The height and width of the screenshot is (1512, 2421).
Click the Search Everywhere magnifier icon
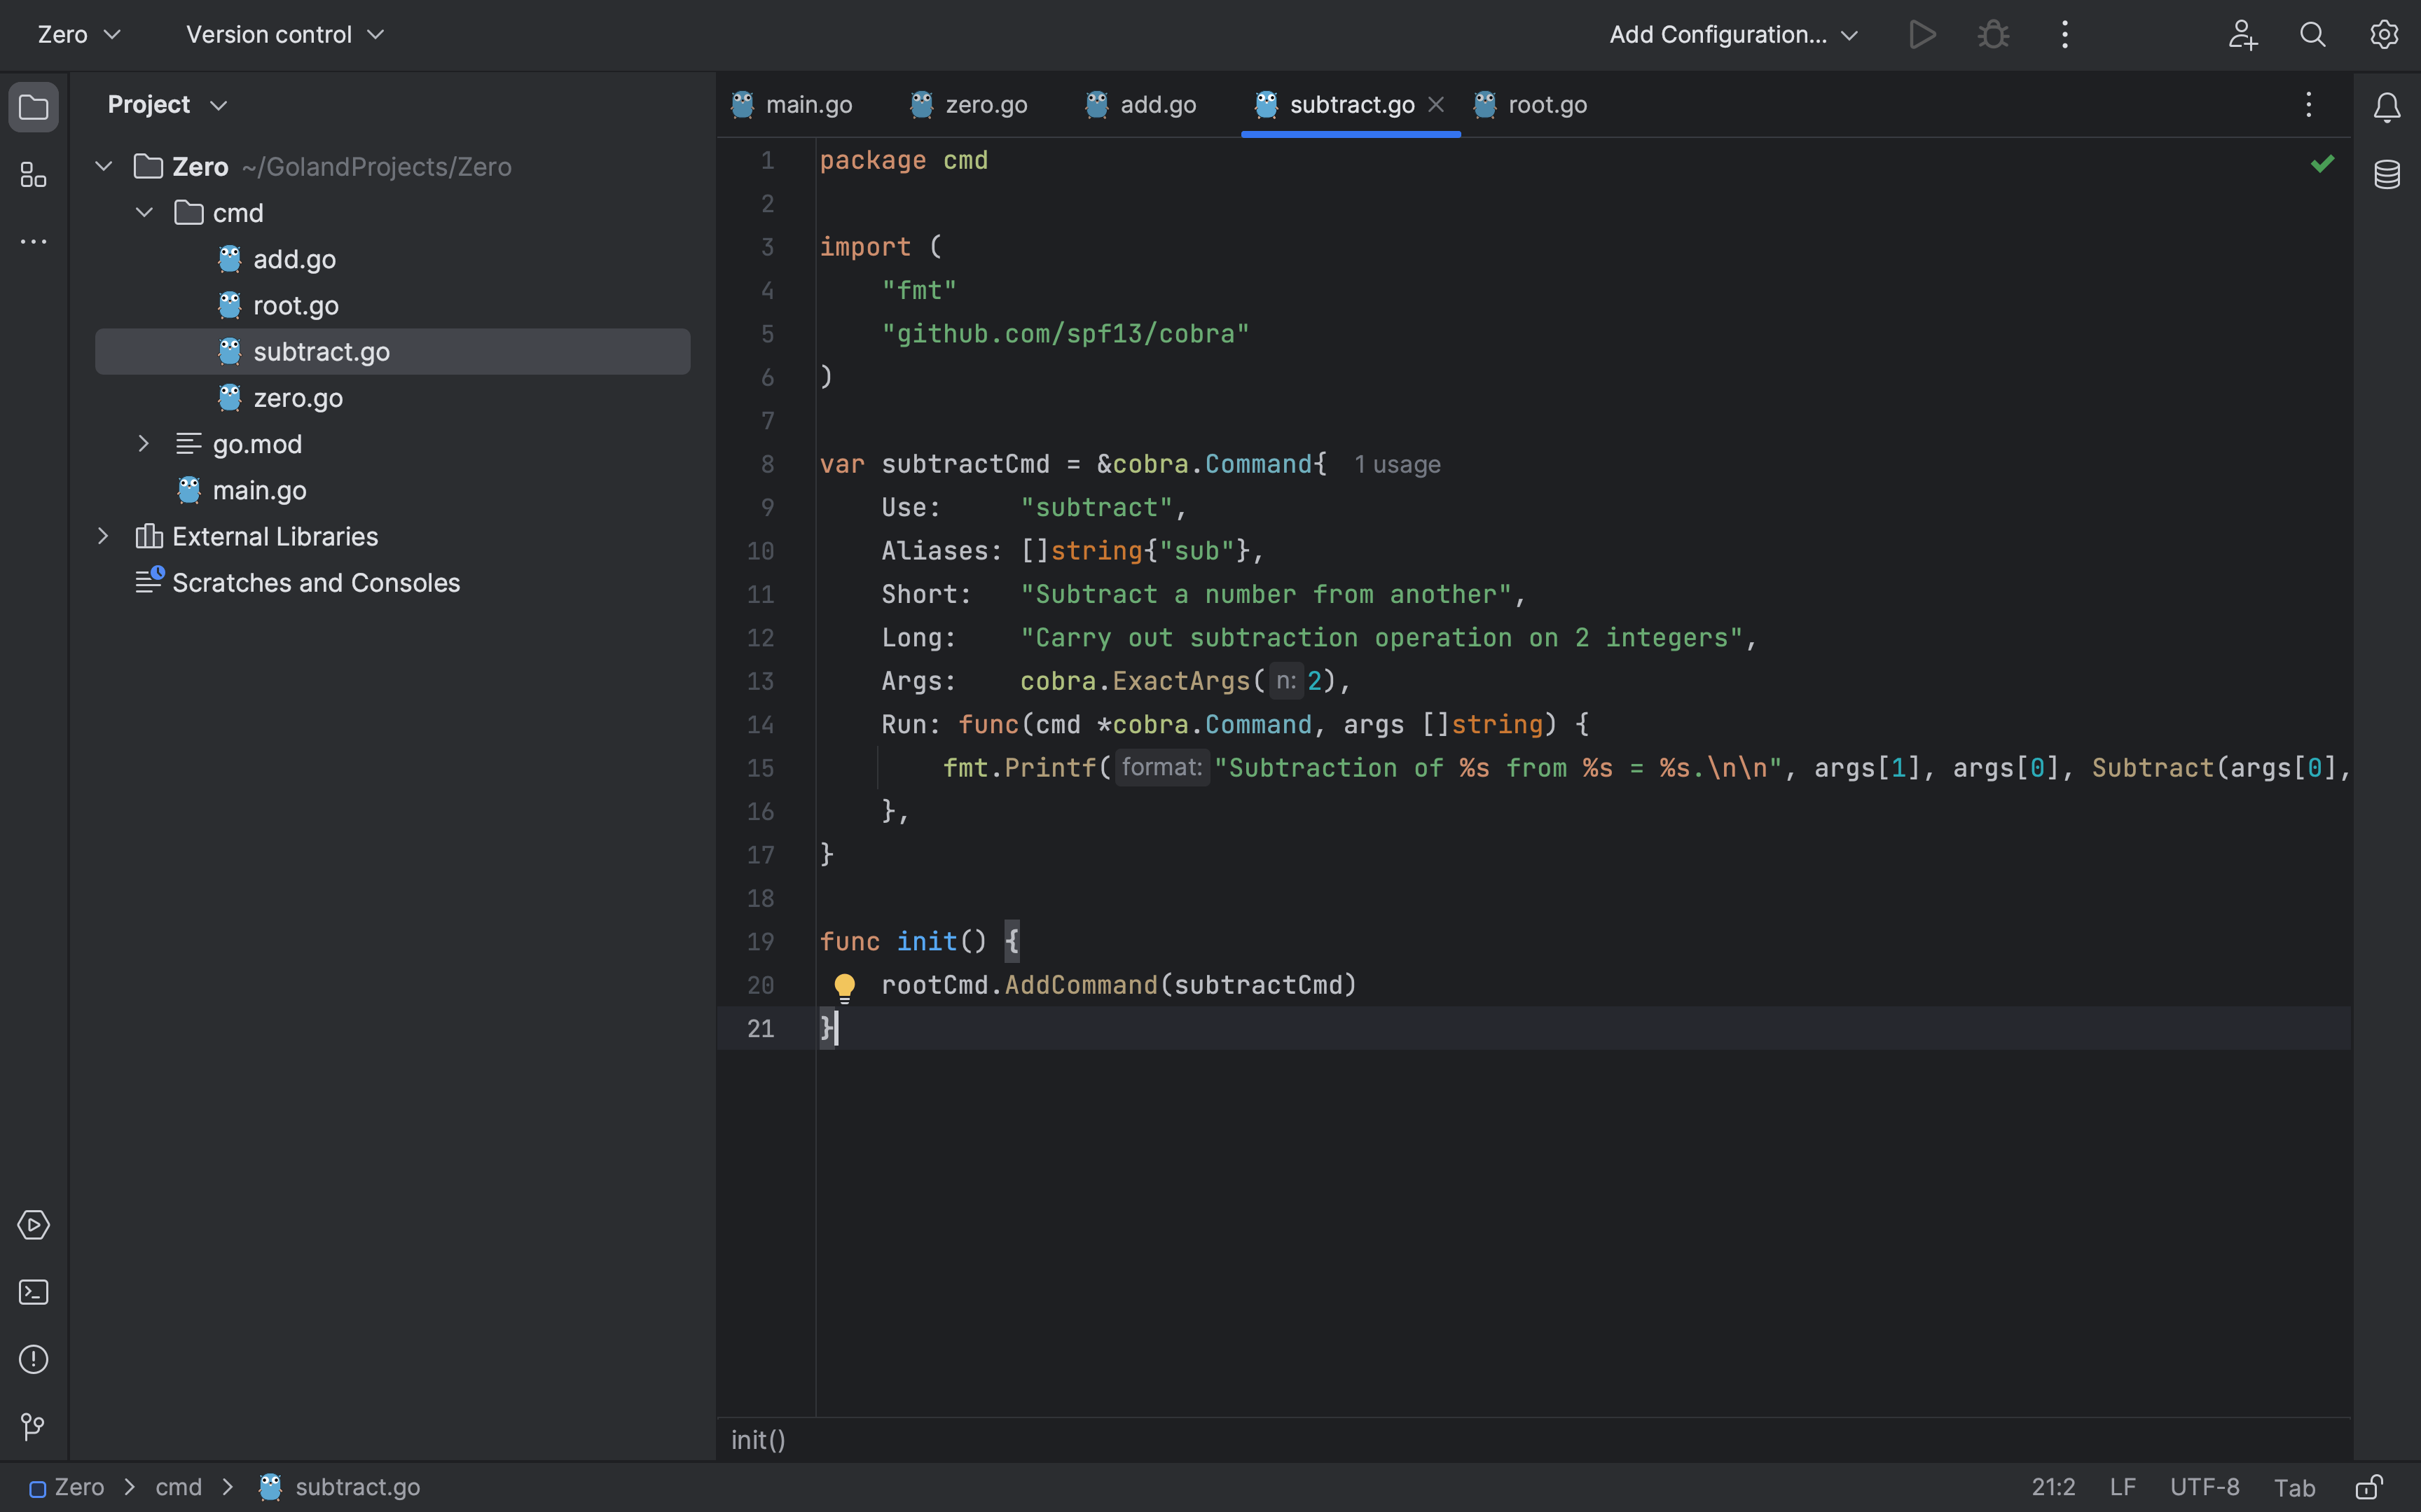[x=2312, y=35]
